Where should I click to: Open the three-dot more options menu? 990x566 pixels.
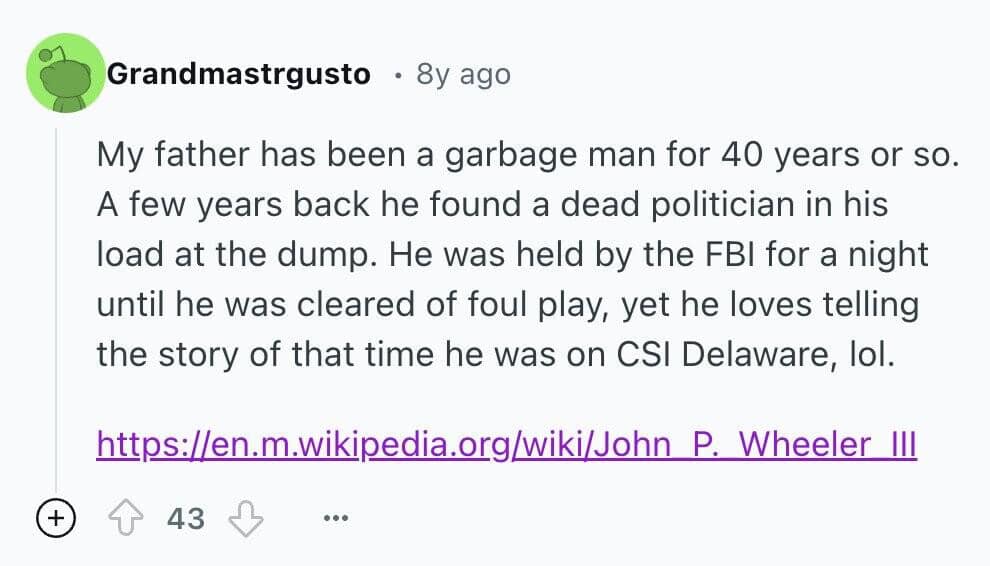pyautogui.click(x=335, y=519)
